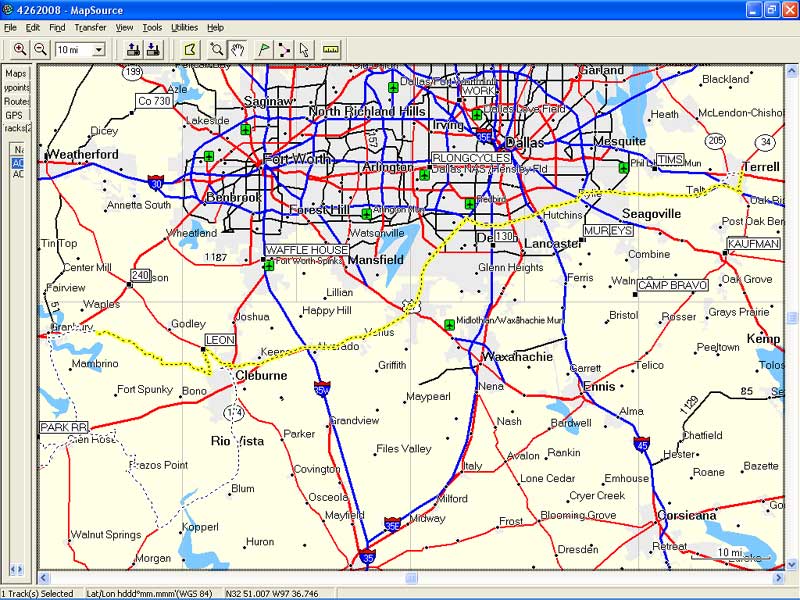Click the map's horizontal scrollbar right arrow

(x=779, y=578)
